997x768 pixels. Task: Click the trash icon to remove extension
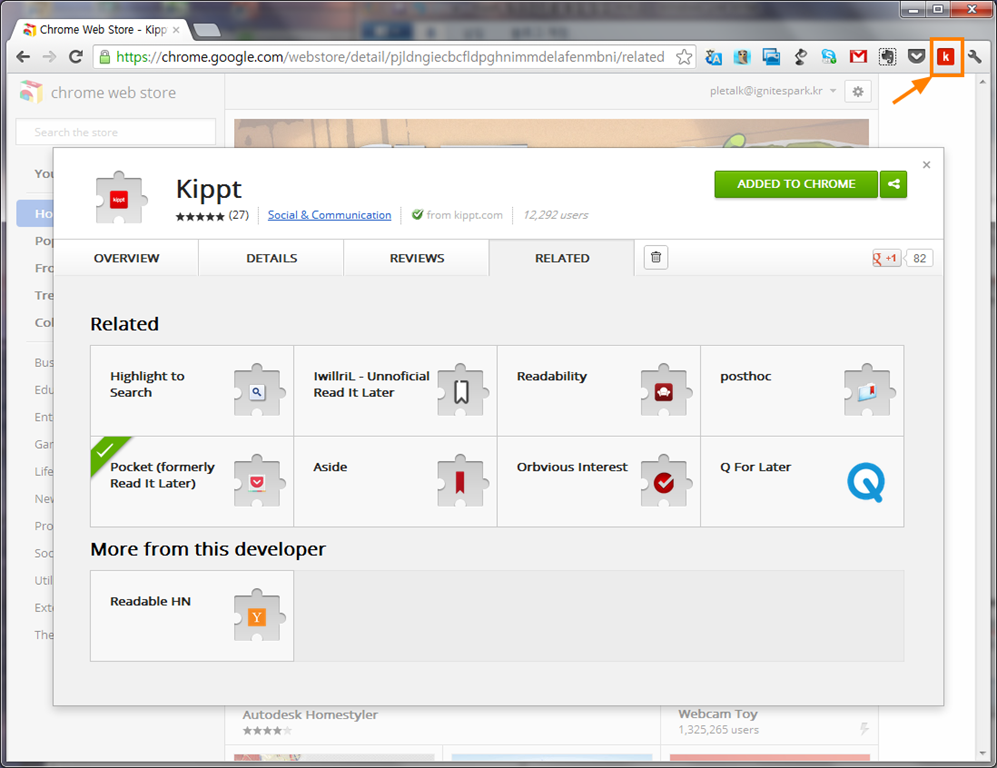[656, 258]
